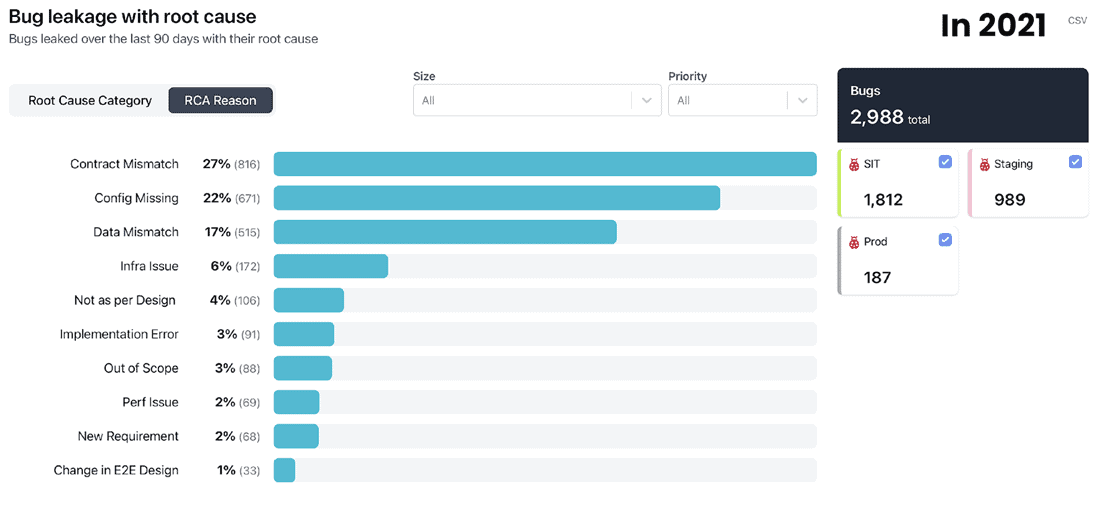Click the Config Missing bar
Image resolution: width=1100 pixels, height=507 pixels.
click(496, 198)
